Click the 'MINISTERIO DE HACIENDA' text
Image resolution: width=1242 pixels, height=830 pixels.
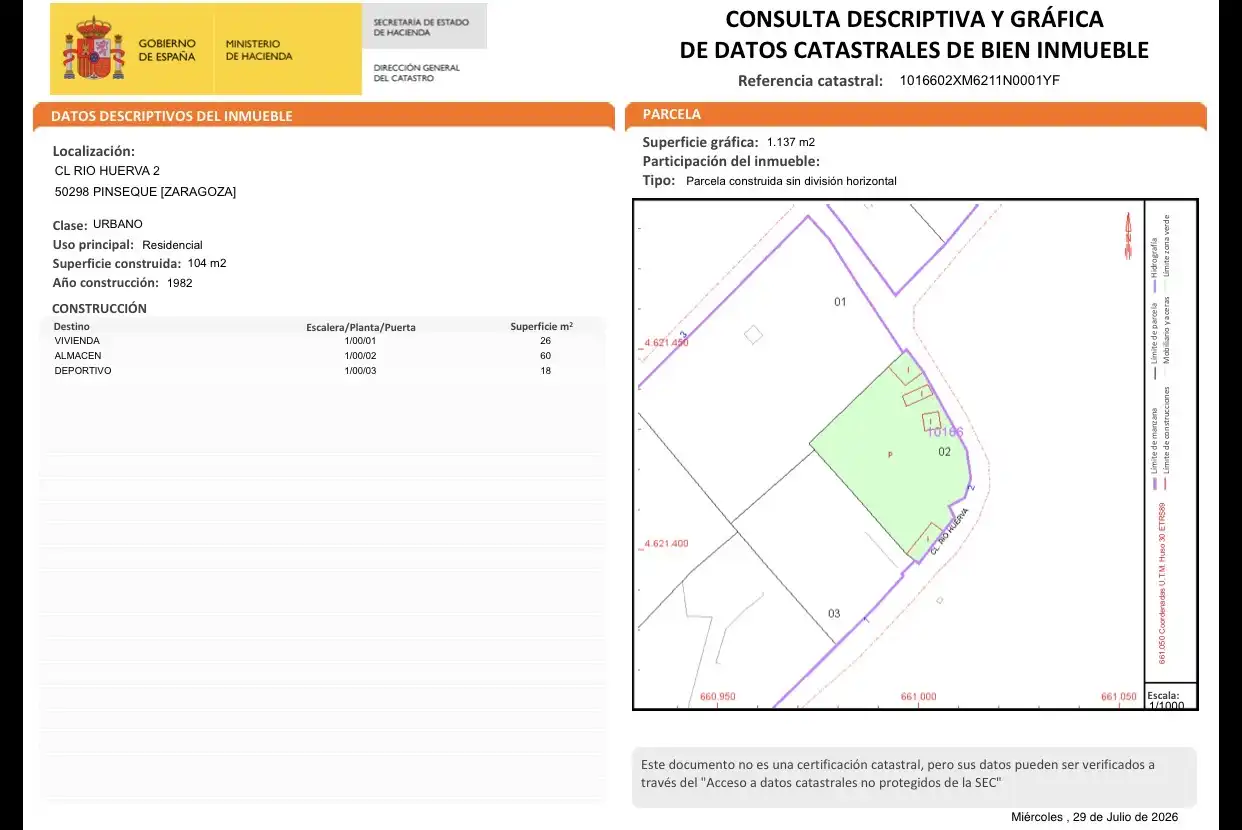[259, 50]
